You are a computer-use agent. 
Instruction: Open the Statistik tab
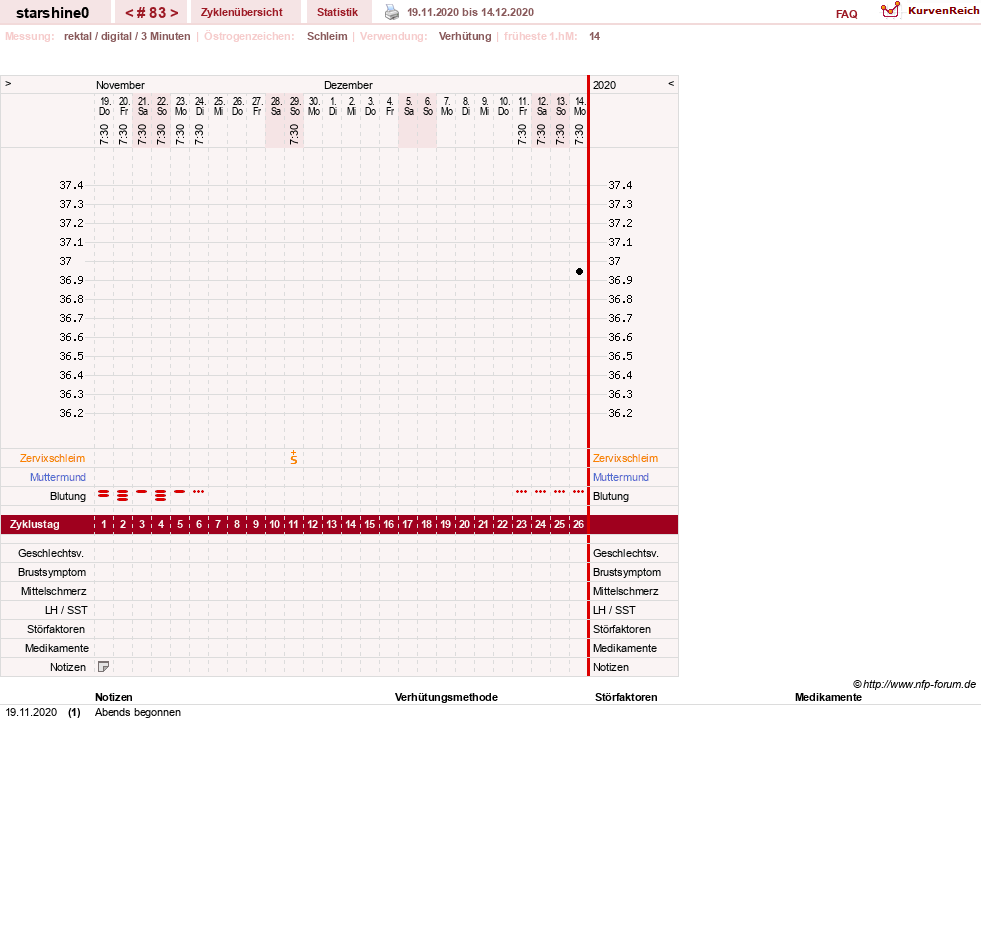pyautogui.click(x=337, y=13)
